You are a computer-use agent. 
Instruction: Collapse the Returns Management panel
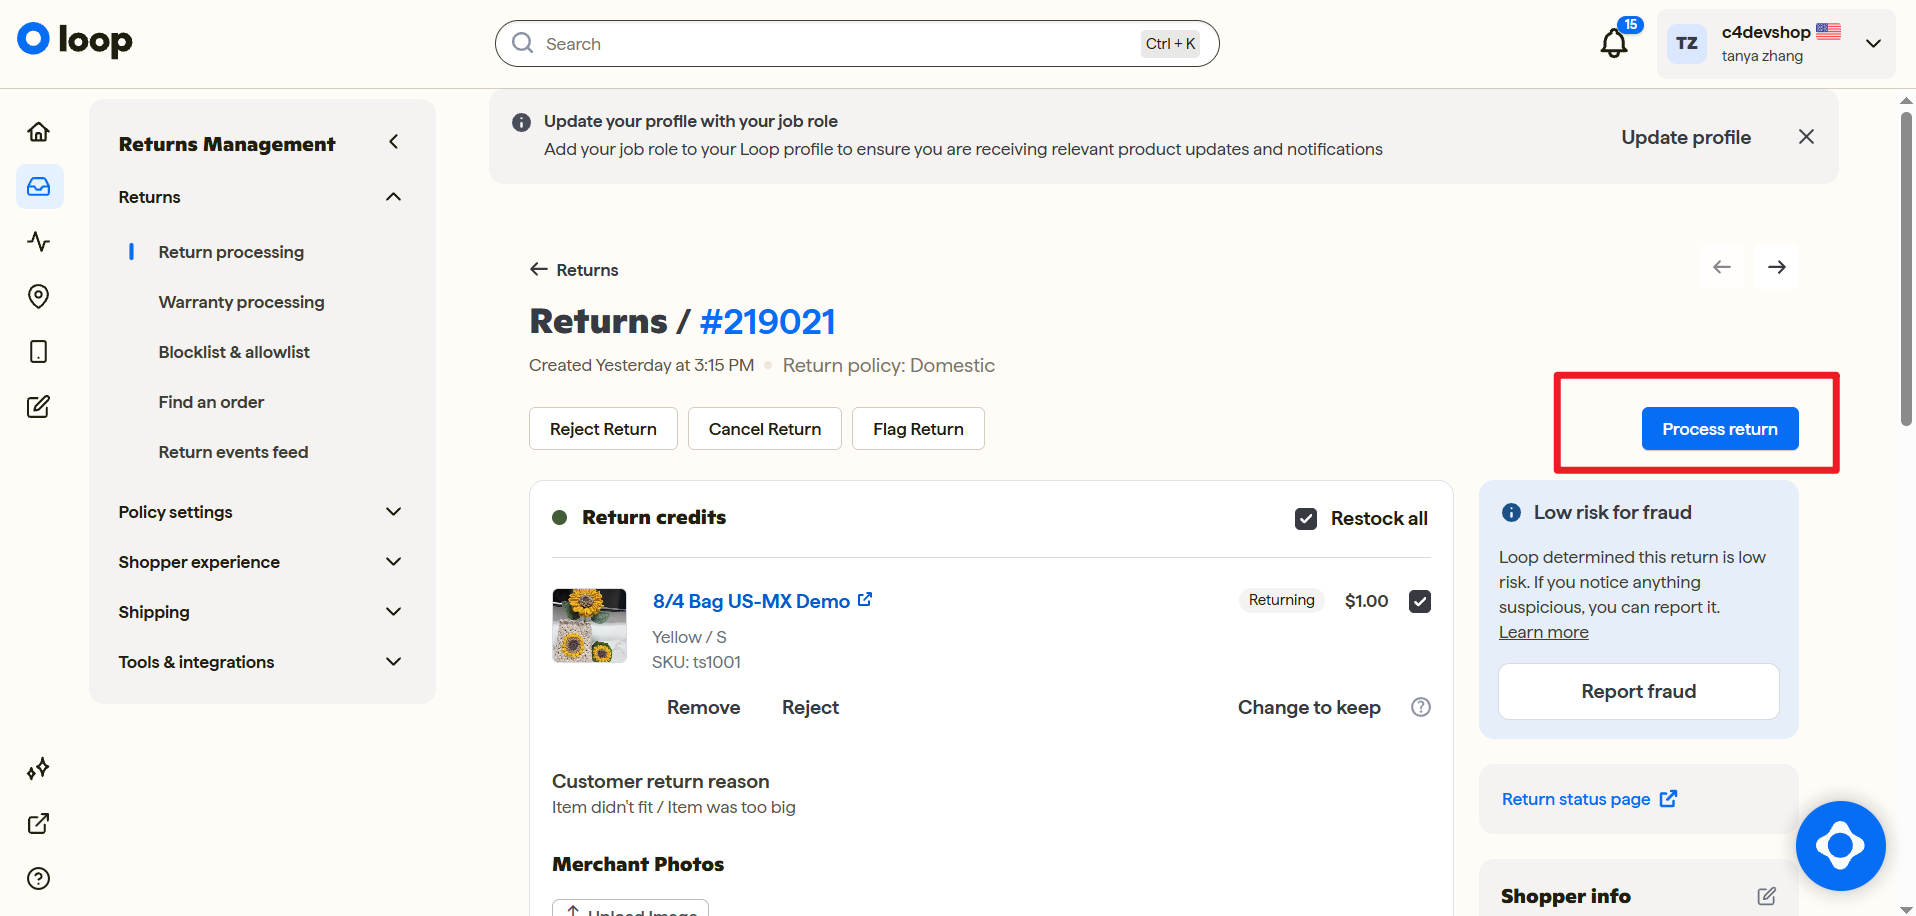click(x=394, y=142)
